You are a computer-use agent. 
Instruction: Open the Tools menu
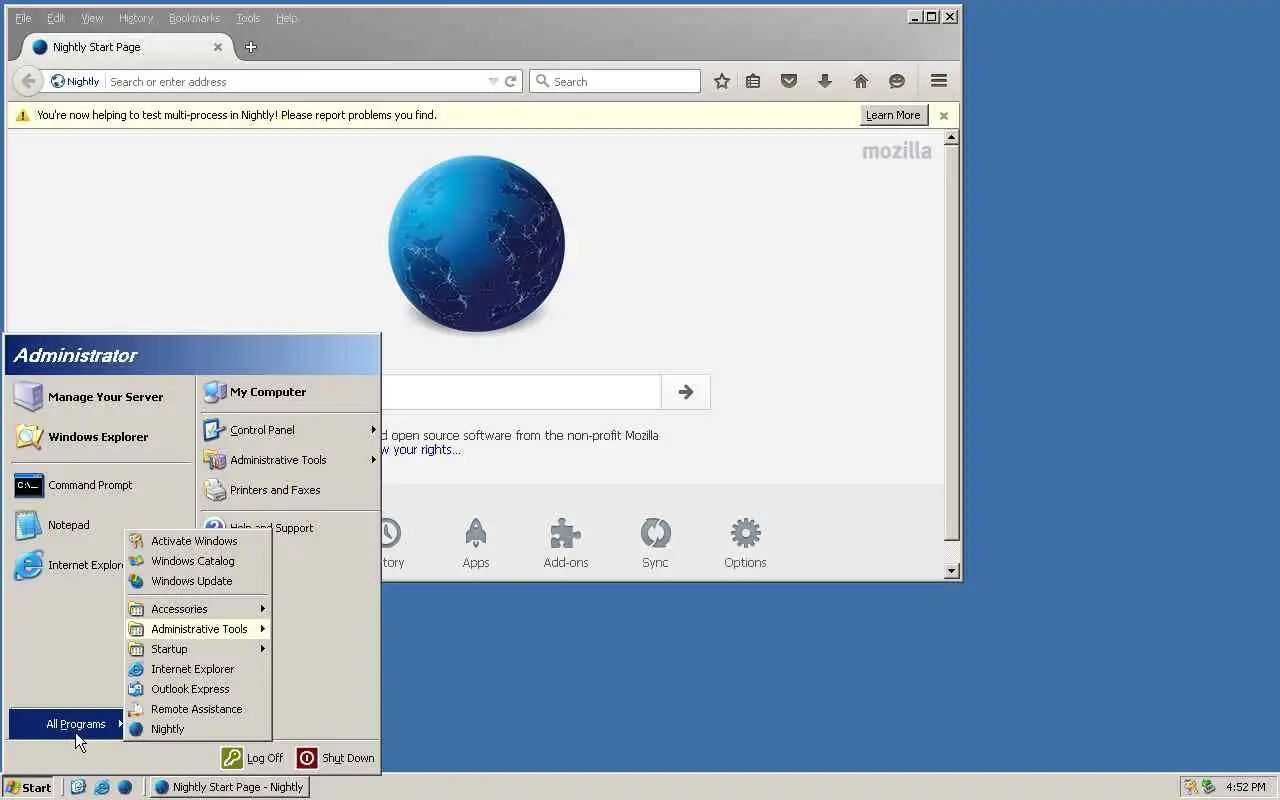(248, 18)
